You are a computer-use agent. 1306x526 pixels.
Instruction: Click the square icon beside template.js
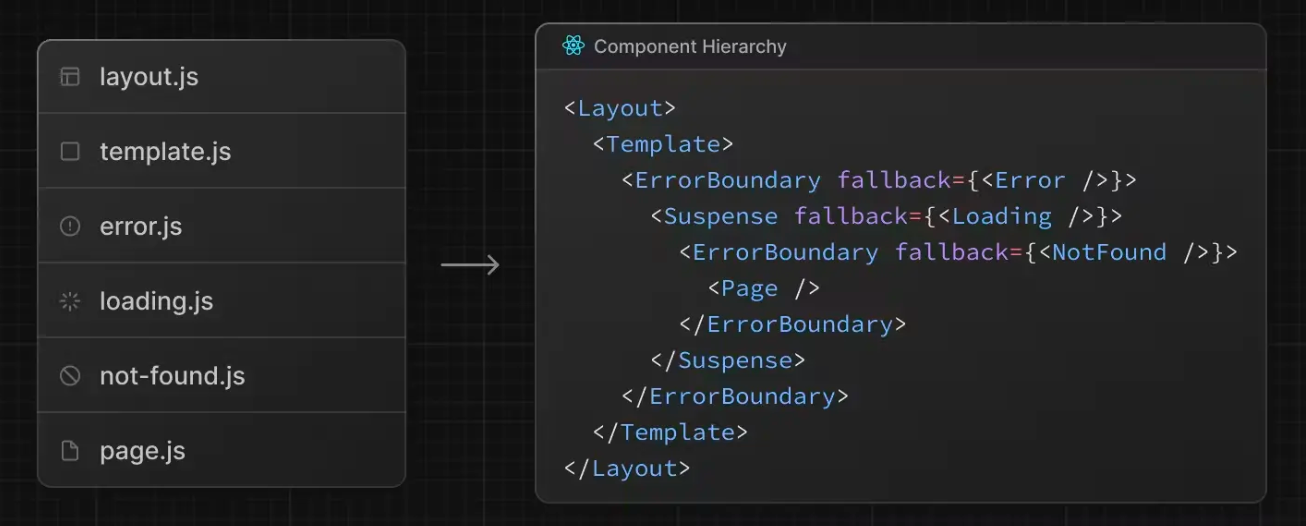pyautogui.click(x=70, y=152)
